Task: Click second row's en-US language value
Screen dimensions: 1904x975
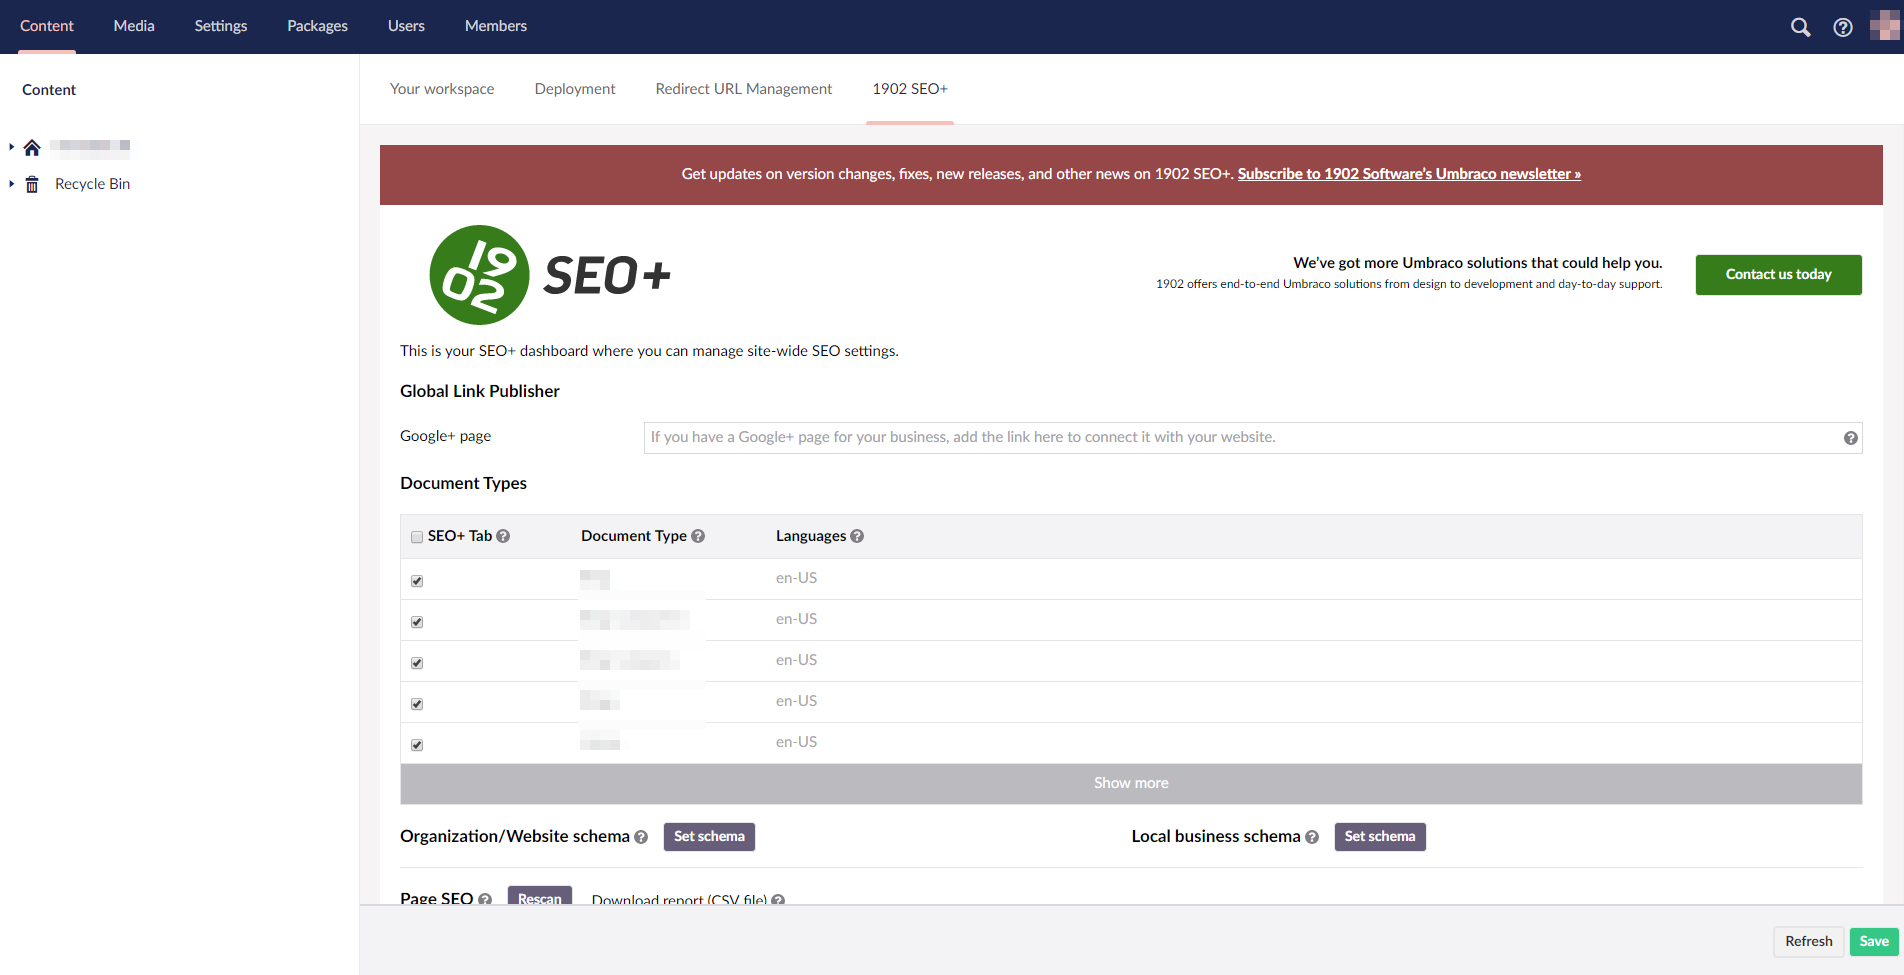Action: click(x=796, y=619)
